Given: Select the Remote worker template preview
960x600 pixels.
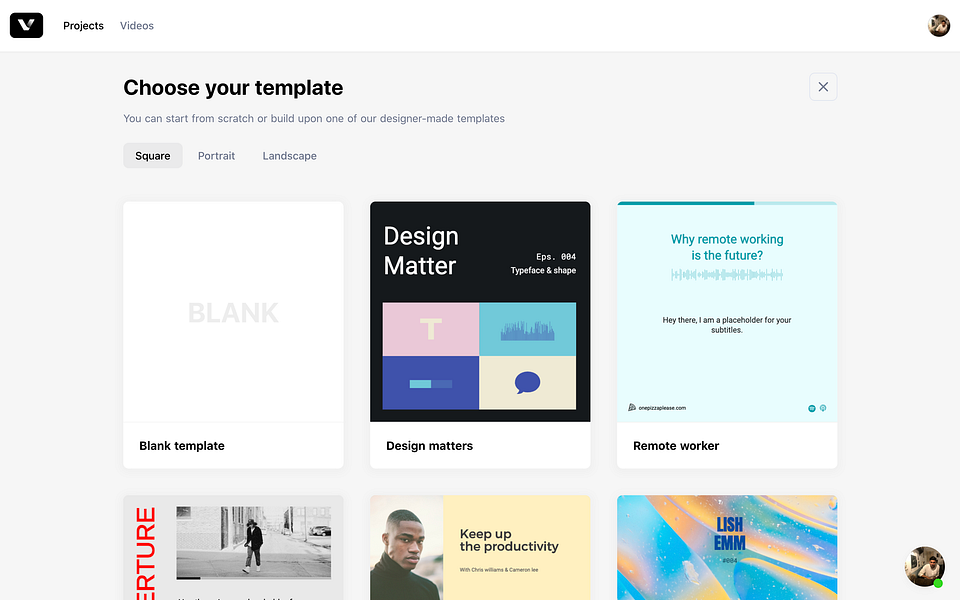Looking at the screenshot, I should point(727,312).
